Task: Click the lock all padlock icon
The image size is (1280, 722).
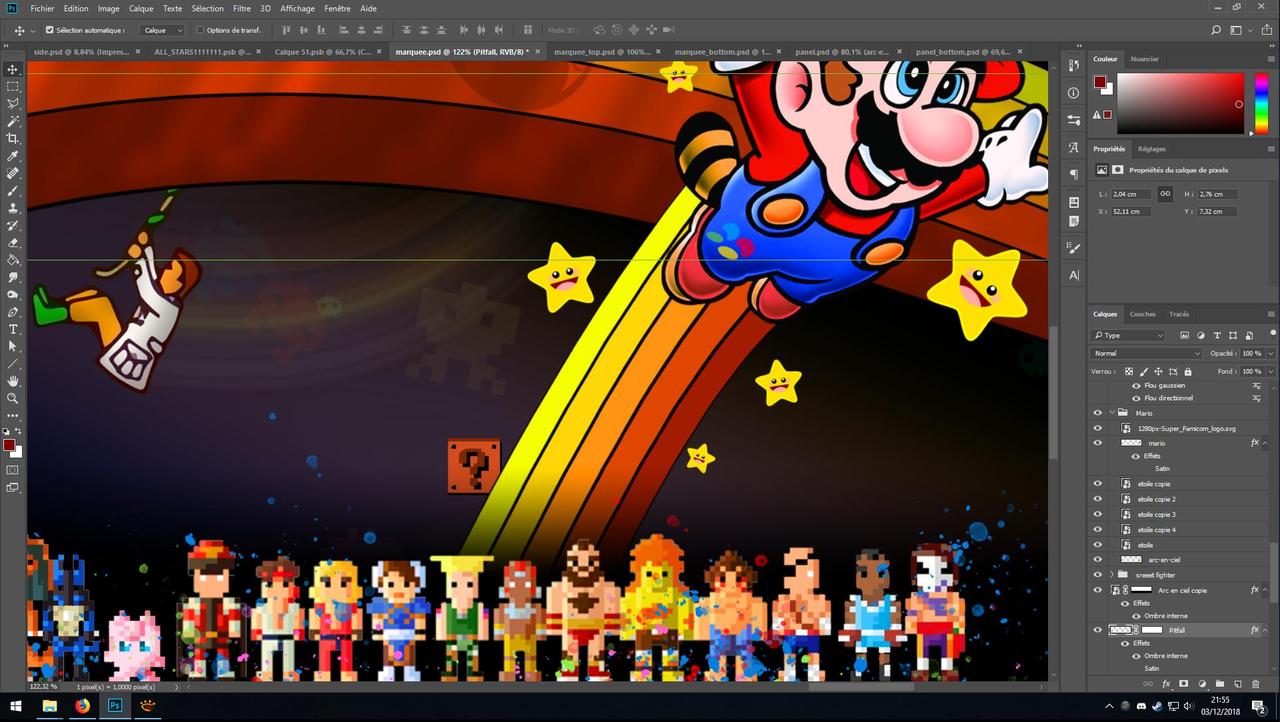Action: (x=1187, y=371)
